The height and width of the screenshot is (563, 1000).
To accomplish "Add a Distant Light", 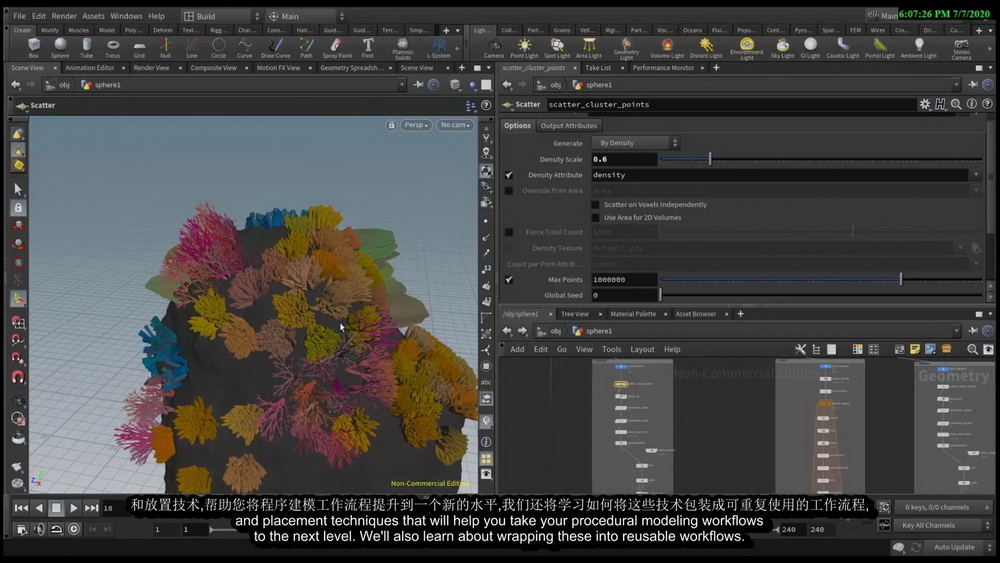I will click(x=706, y=48).
